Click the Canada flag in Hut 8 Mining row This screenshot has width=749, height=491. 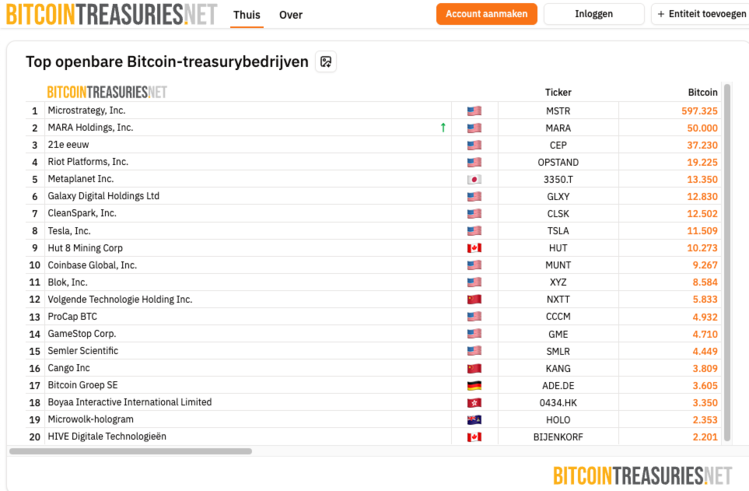pyautogui.click(x=474, y=248)
